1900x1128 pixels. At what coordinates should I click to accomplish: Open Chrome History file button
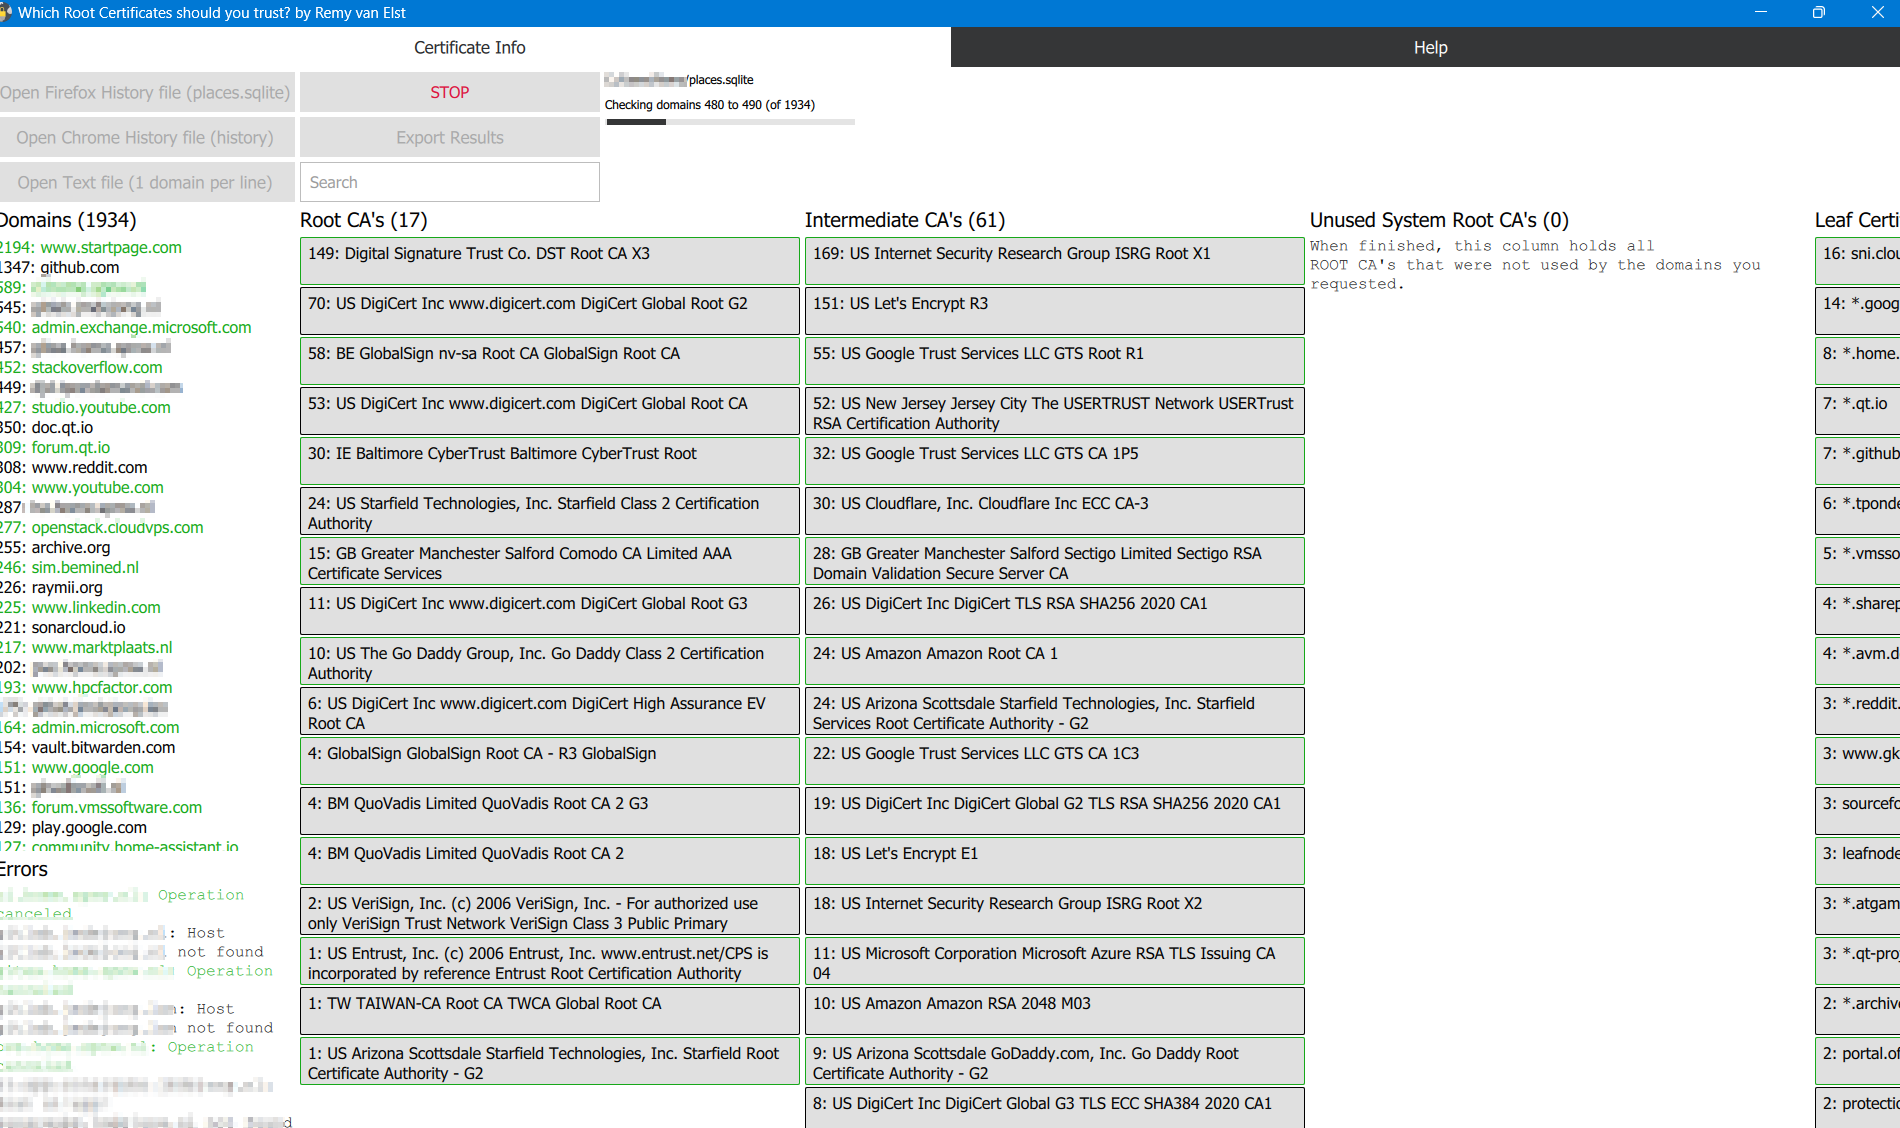146,137
